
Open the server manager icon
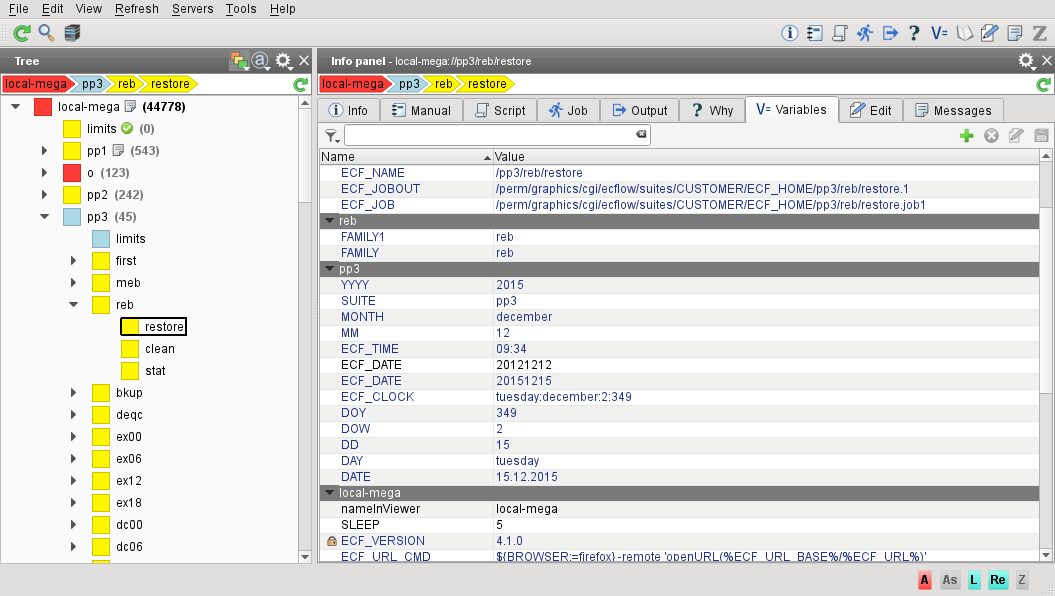(71, 33)
